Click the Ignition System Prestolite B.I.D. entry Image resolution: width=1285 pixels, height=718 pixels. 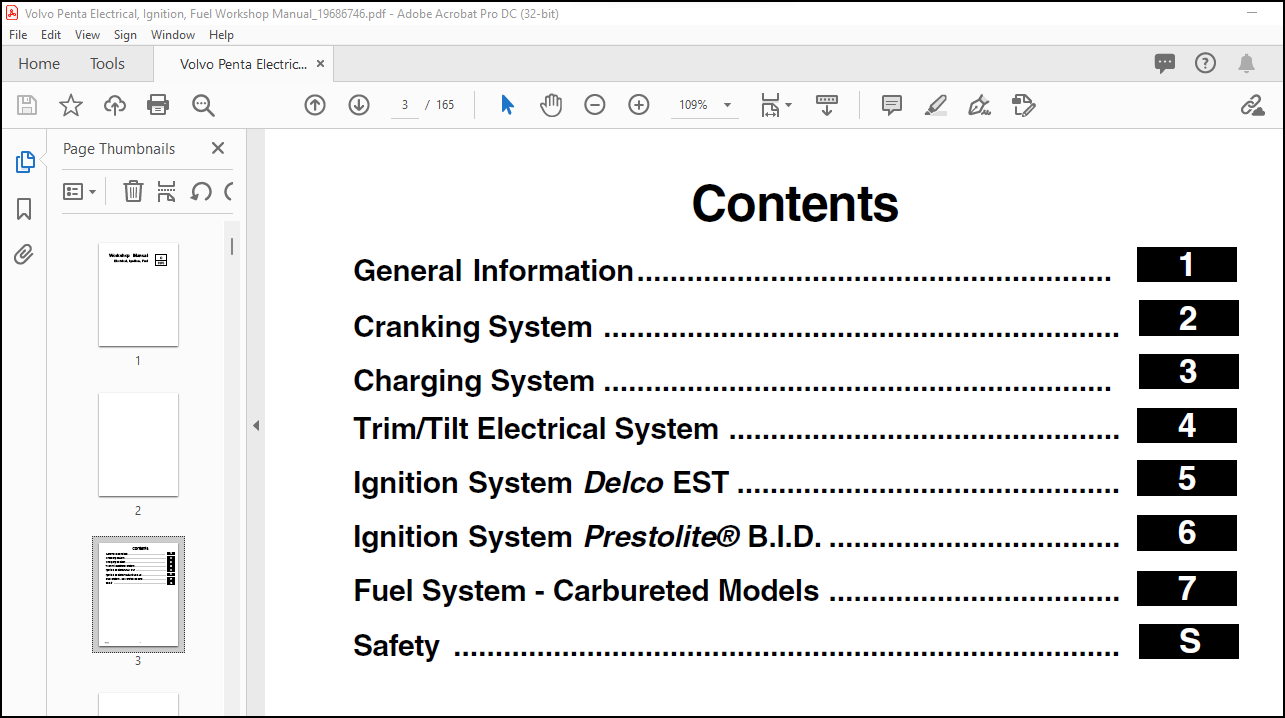pyautogui.click(x=736, y=537)
